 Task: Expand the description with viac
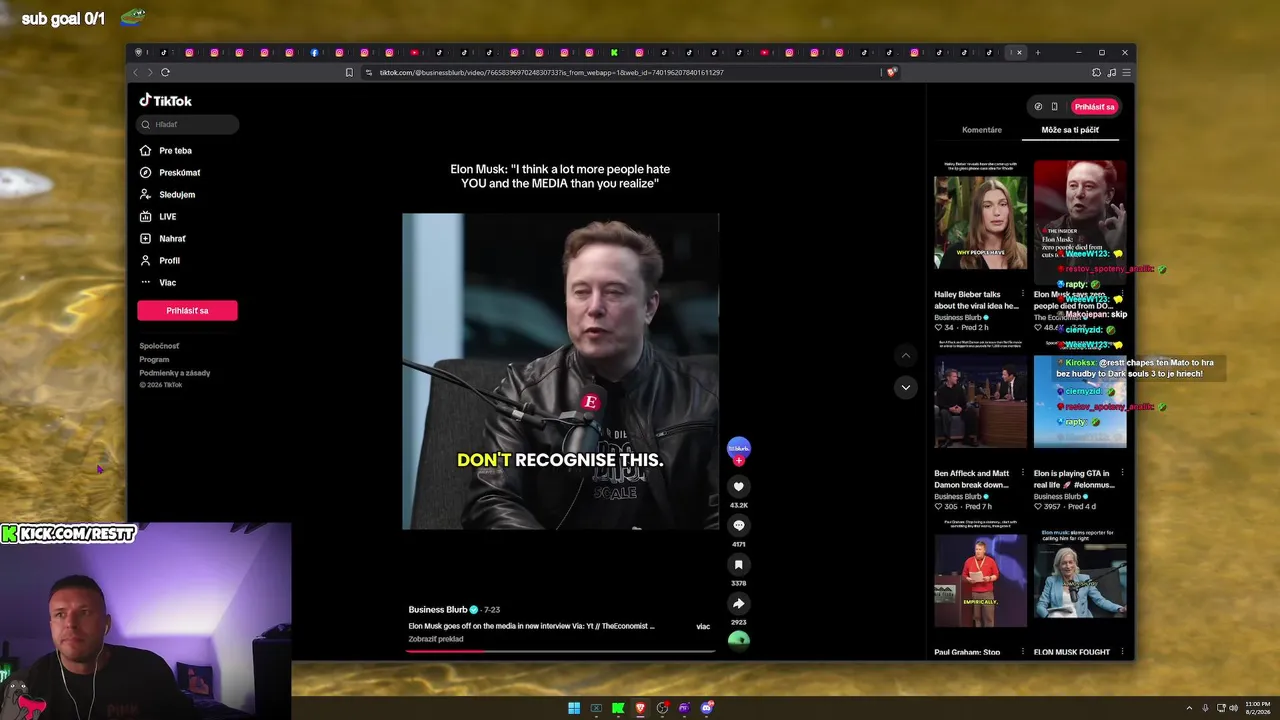[x=703, y=627]
